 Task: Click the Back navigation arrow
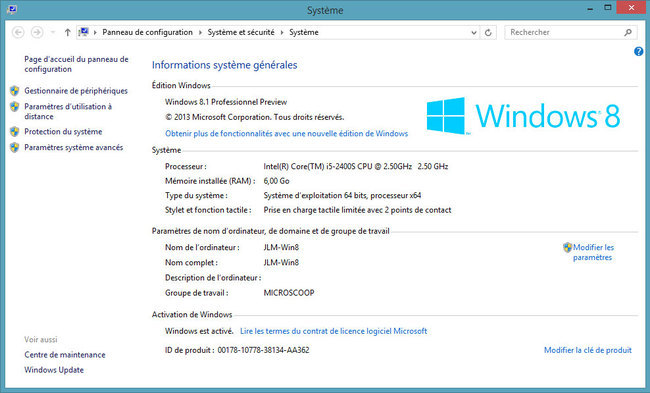coord(18,32)
